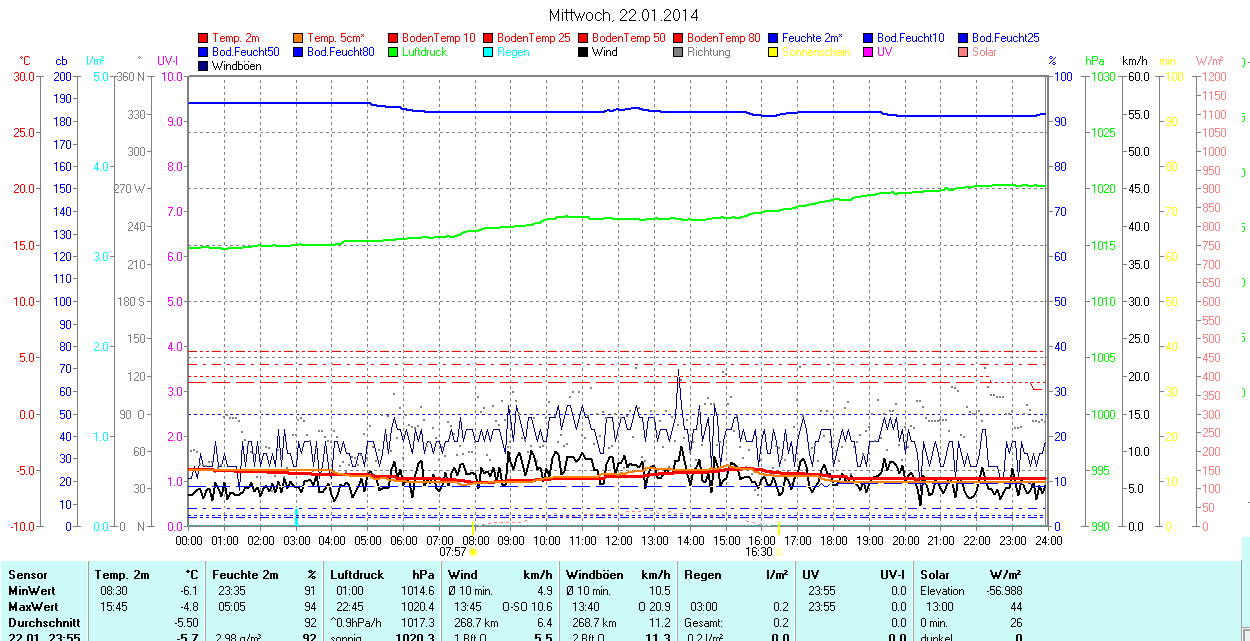Screen dimensions: 1250x641
Task: Click the cyan Regen legend square
Action: [489, 52]
